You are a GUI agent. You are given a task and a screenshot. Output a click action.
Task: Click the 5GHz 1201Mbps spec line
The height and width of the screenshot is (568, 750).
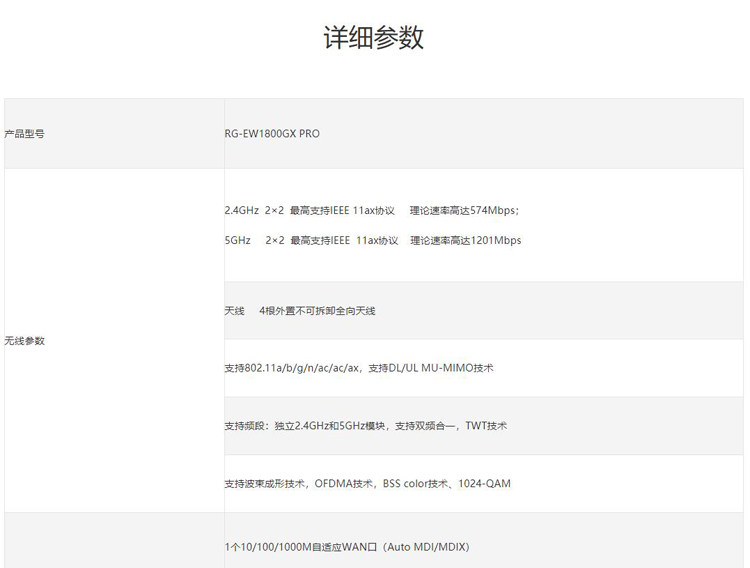(x=373, y=240)
